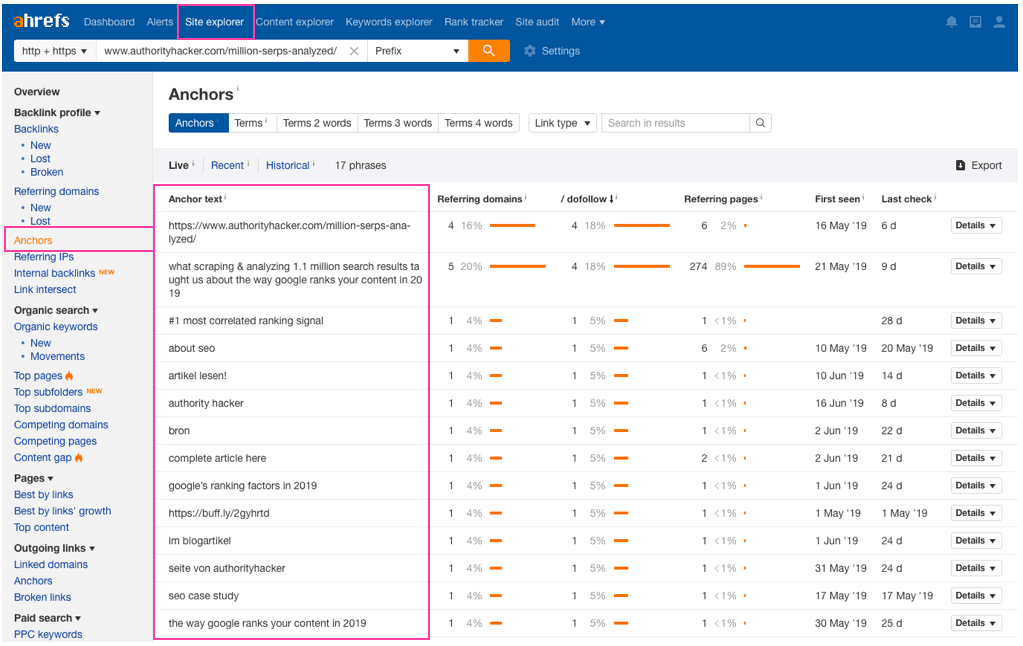Switch to the Recent data view
Viewport: 1023px width, 646px height.
pos(227,166)
